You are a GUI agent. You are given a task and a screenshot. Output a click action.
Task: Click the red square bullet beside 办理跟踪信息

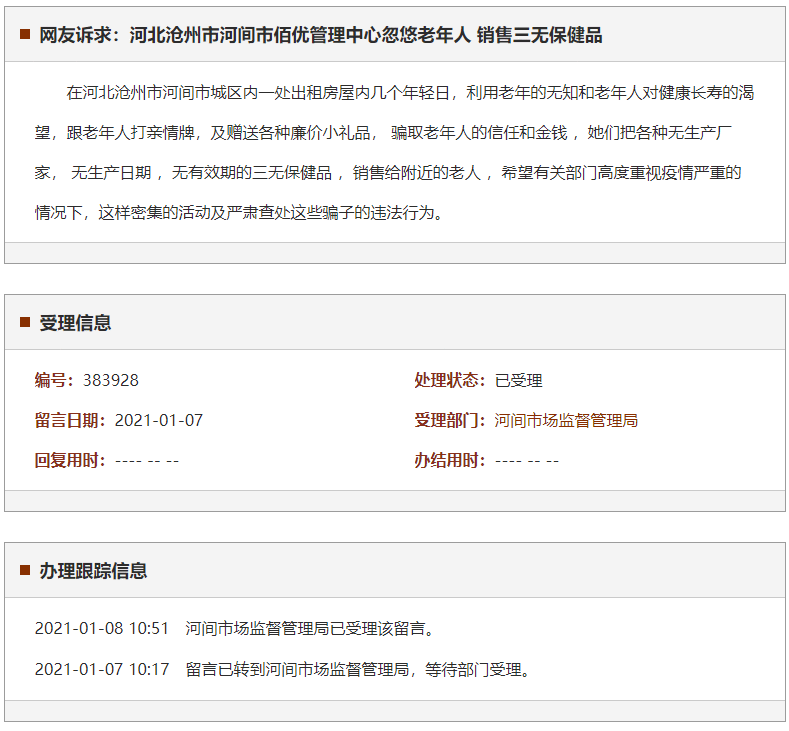25,570
